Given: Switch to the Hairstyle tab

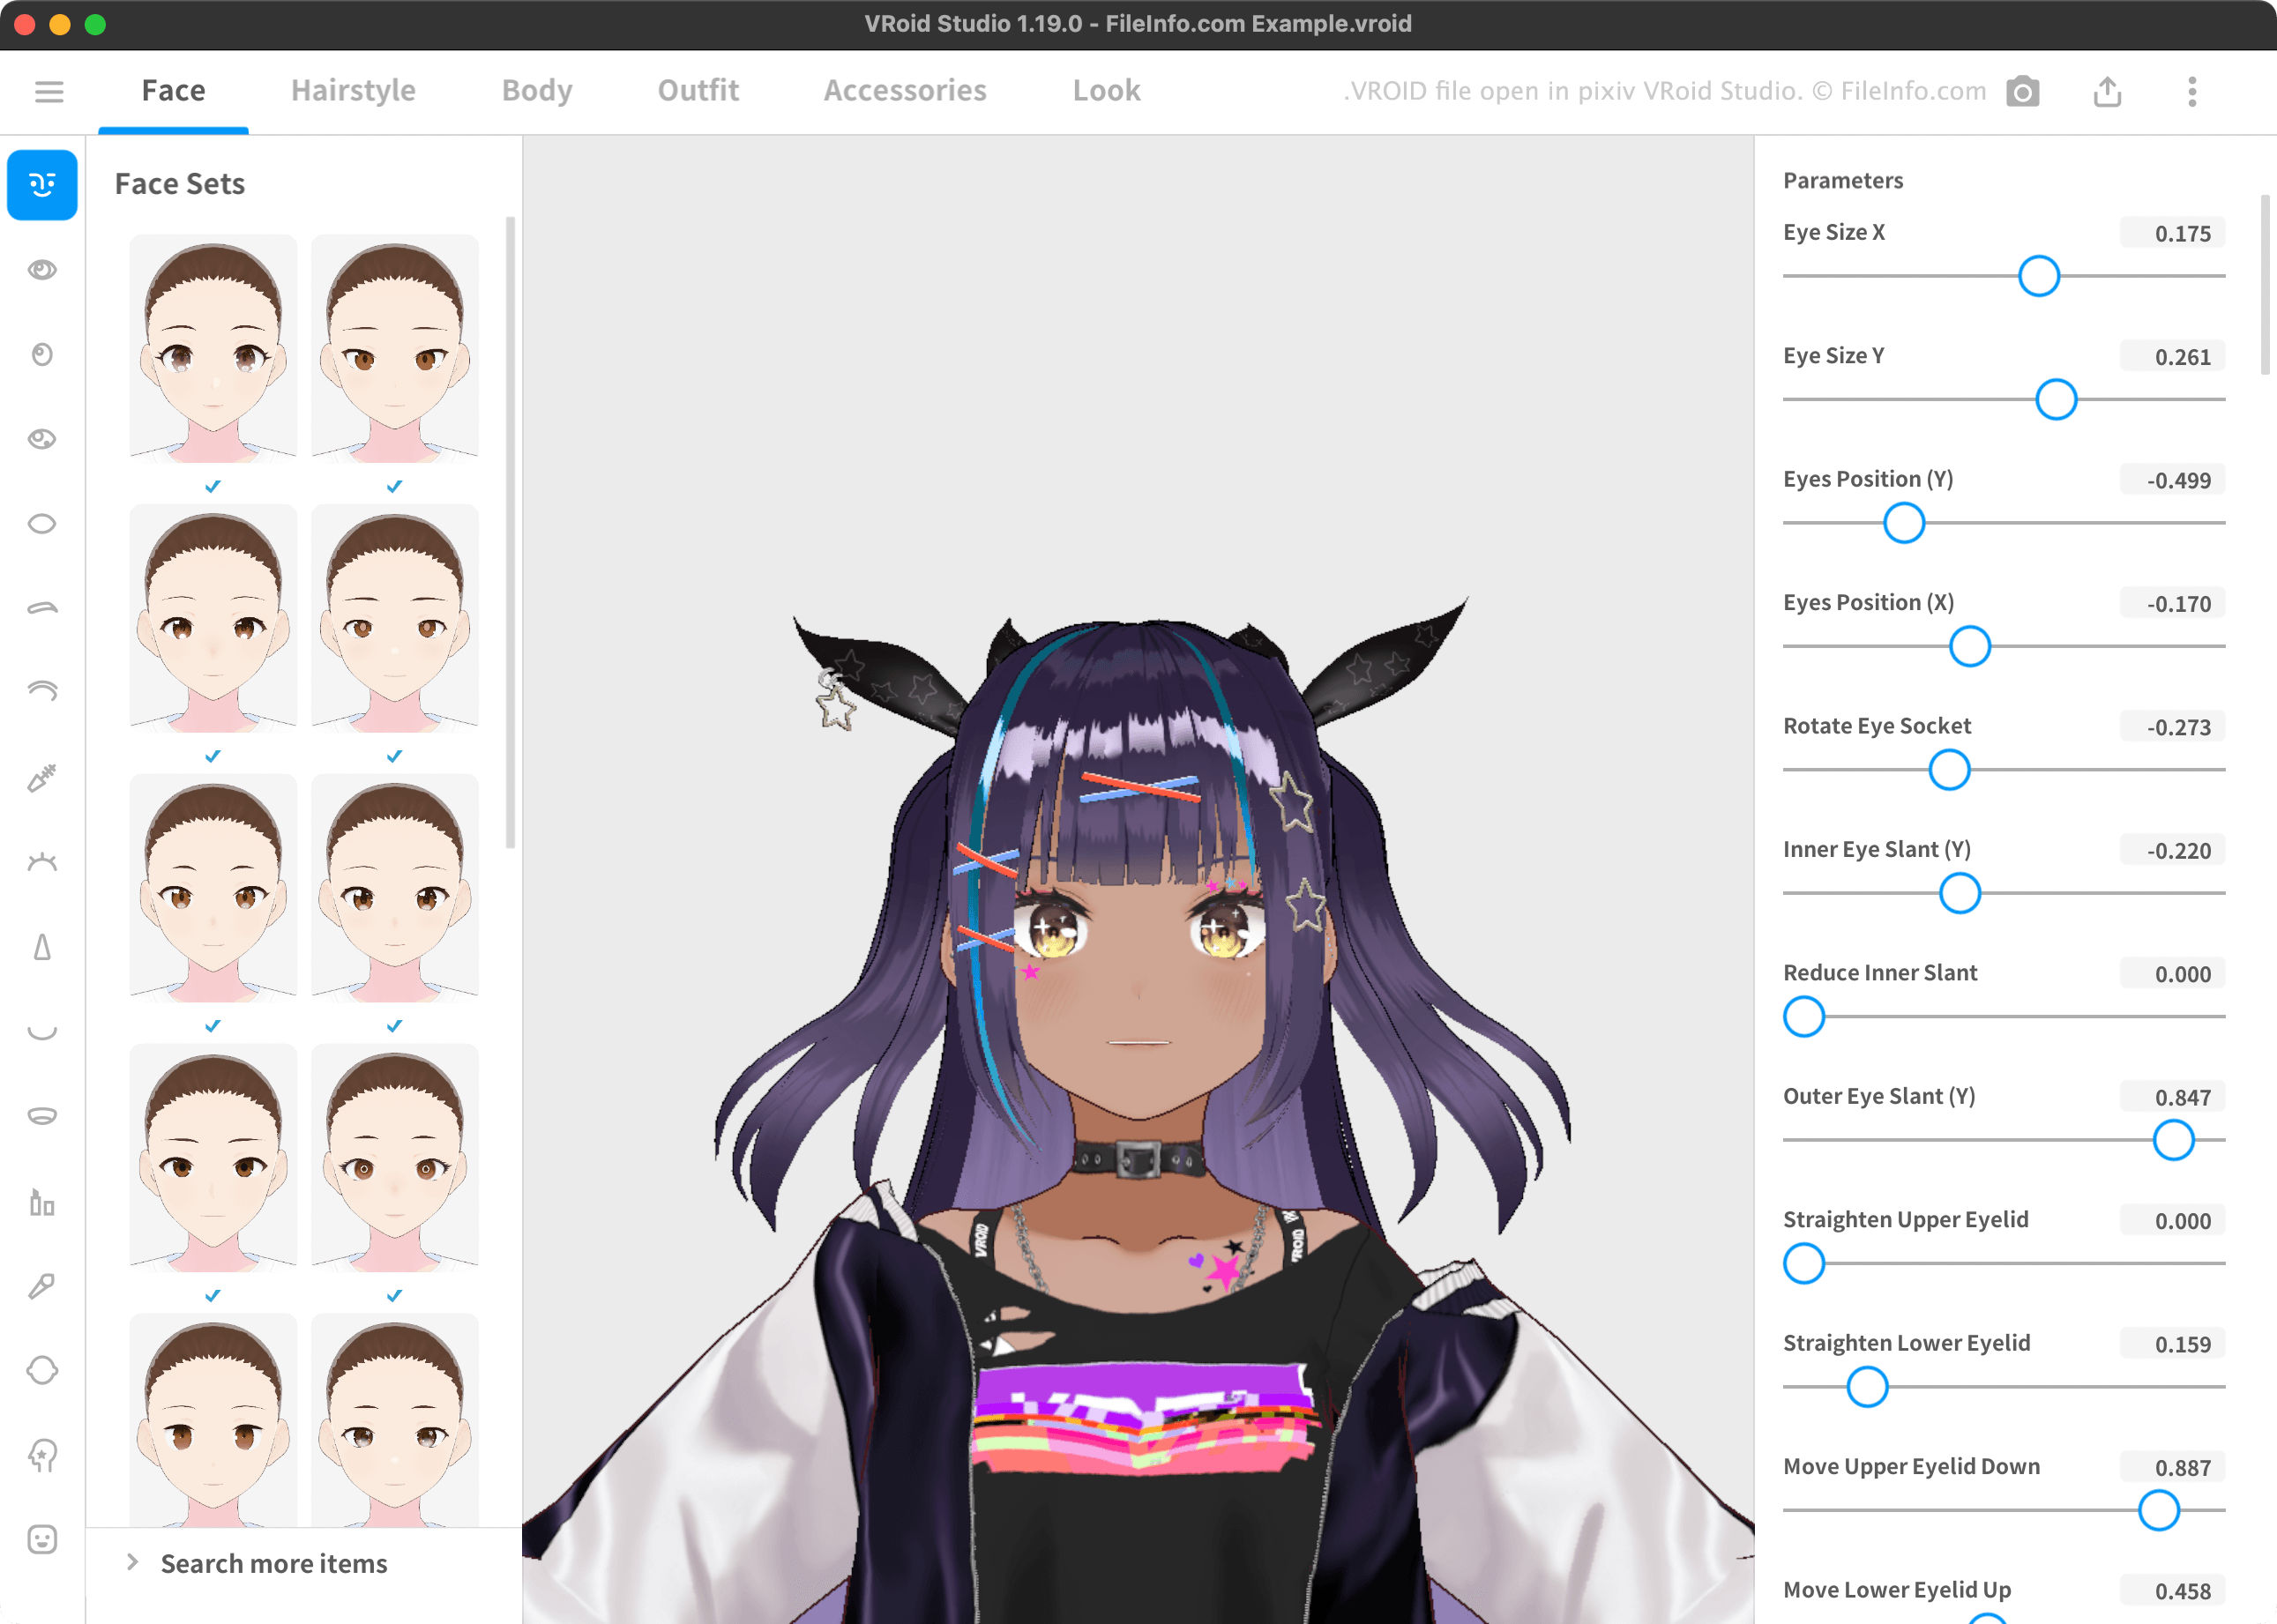Looking at the screenshot, I should pos(353,90).
